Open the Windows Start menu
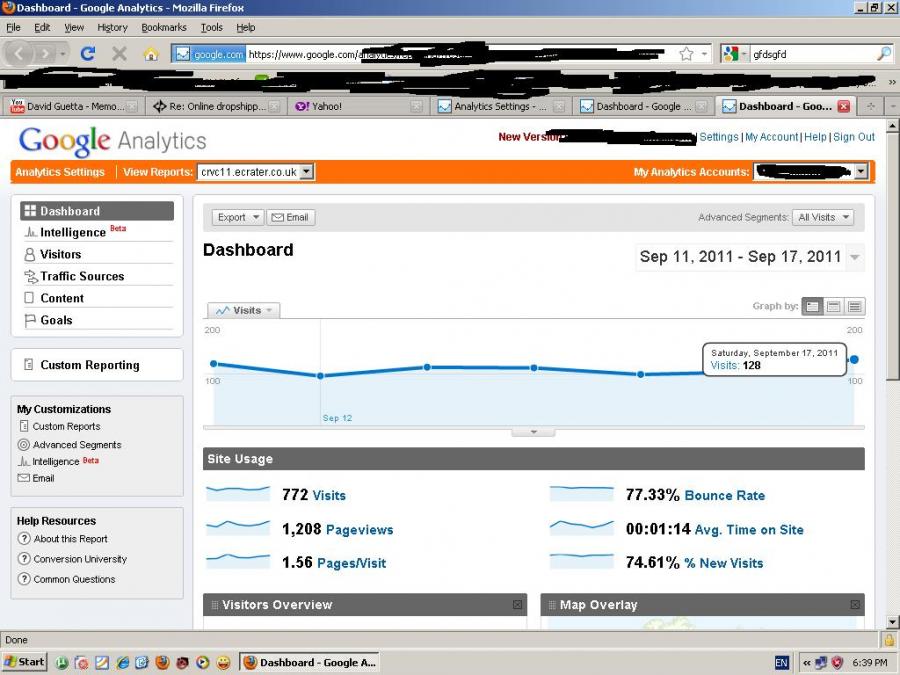The width and height of the screenshot is (900, 675). click(x=25, y=662)
